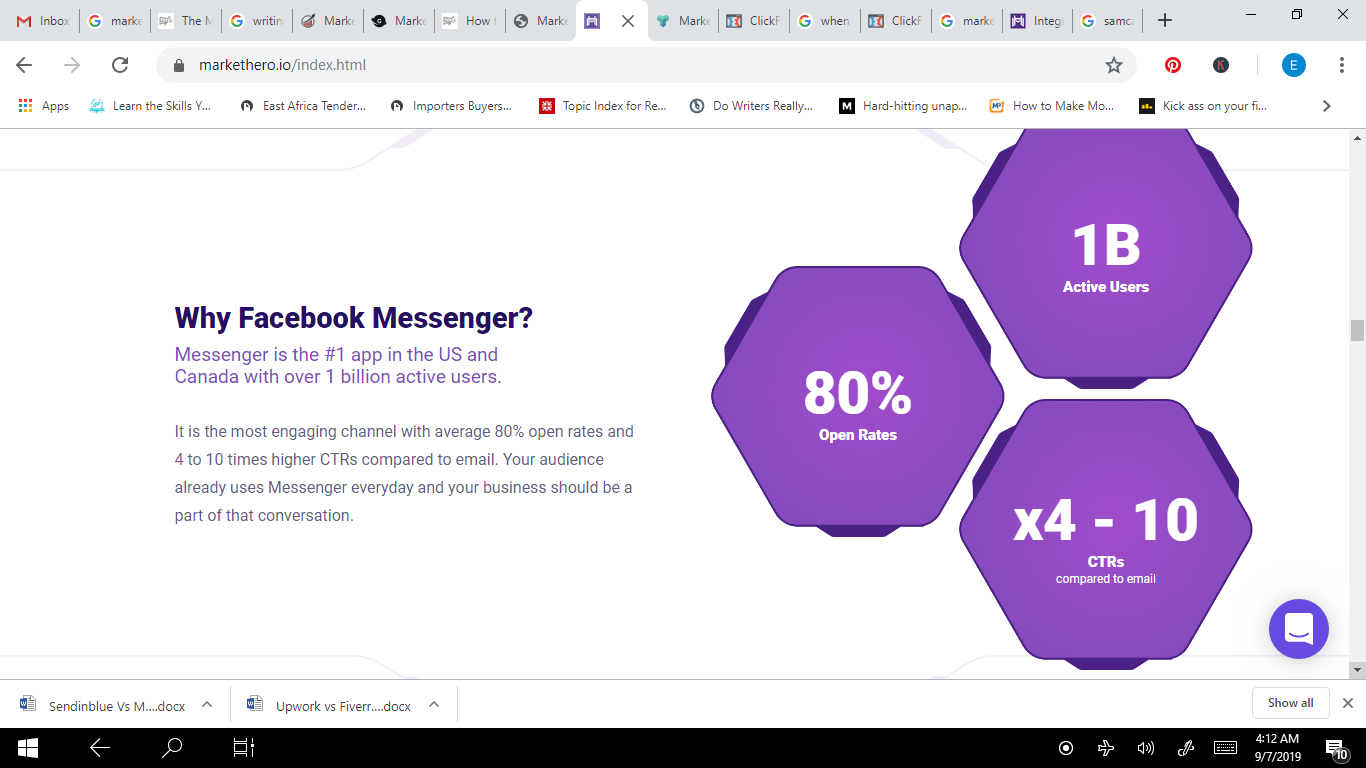Click the scrollbar down arrow

coord(1357,670)
